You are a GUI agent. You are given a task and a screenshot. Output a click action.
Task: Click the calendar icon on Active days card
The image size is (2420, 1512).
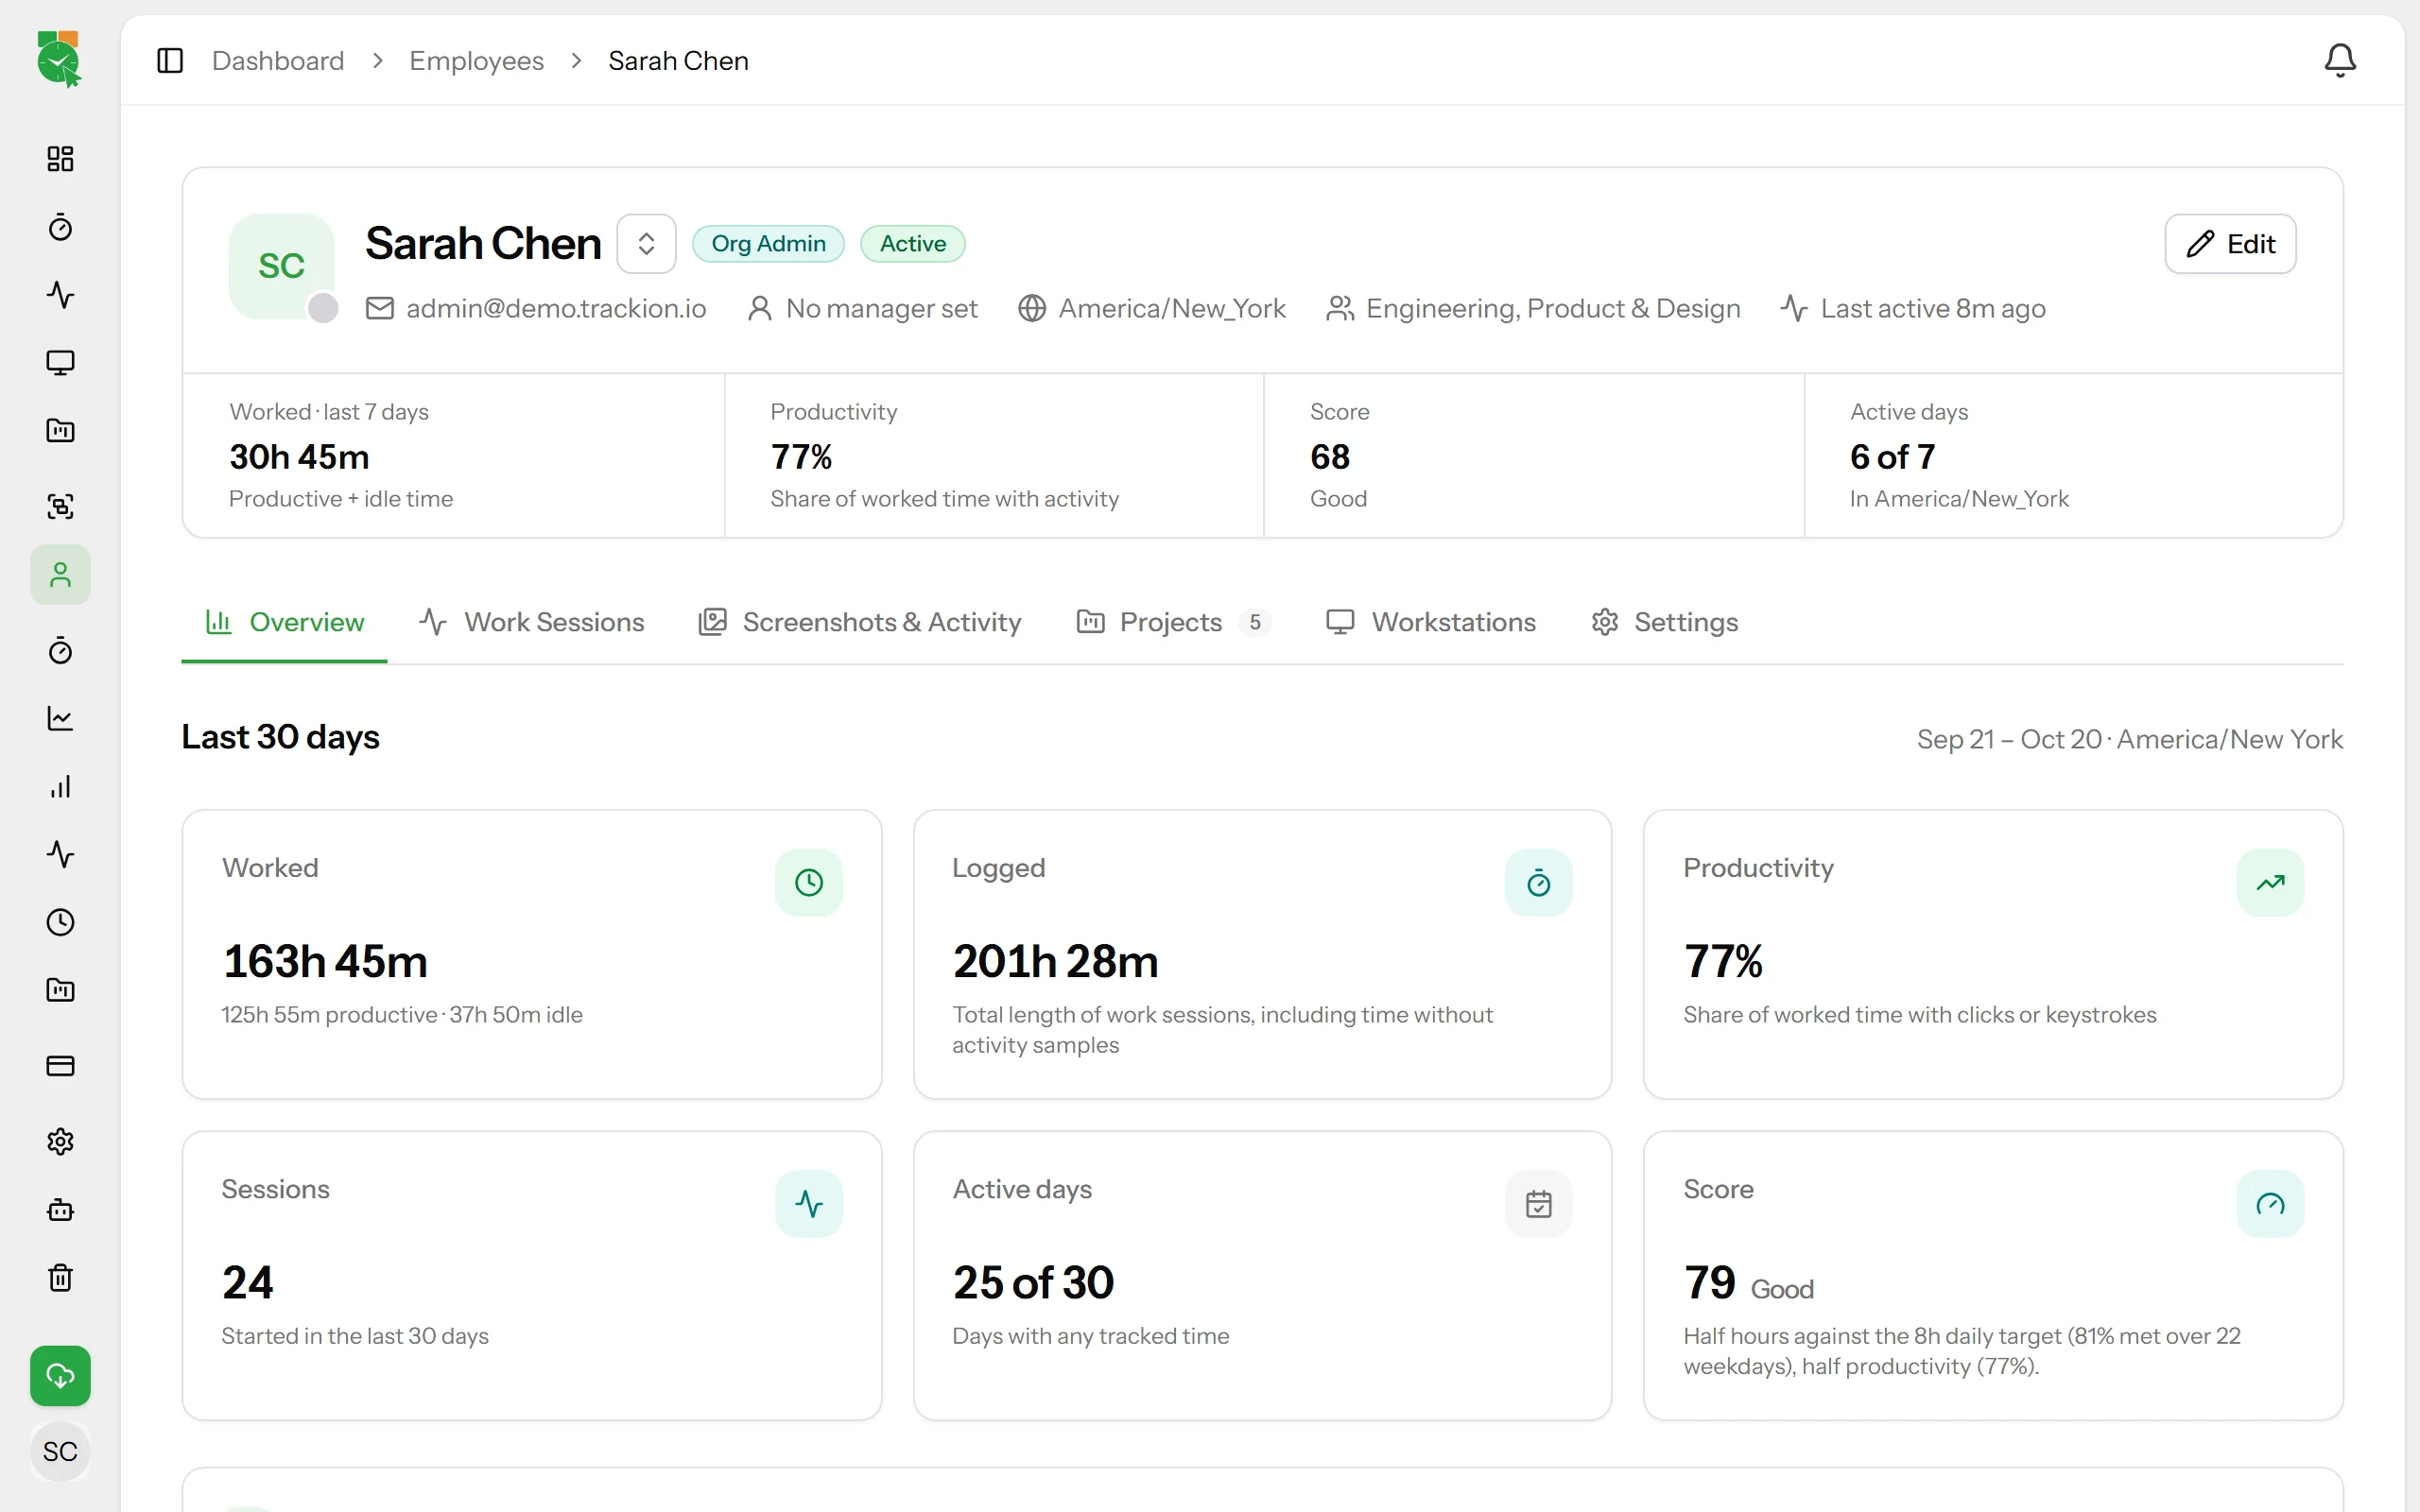[x=1538, y=1204]
